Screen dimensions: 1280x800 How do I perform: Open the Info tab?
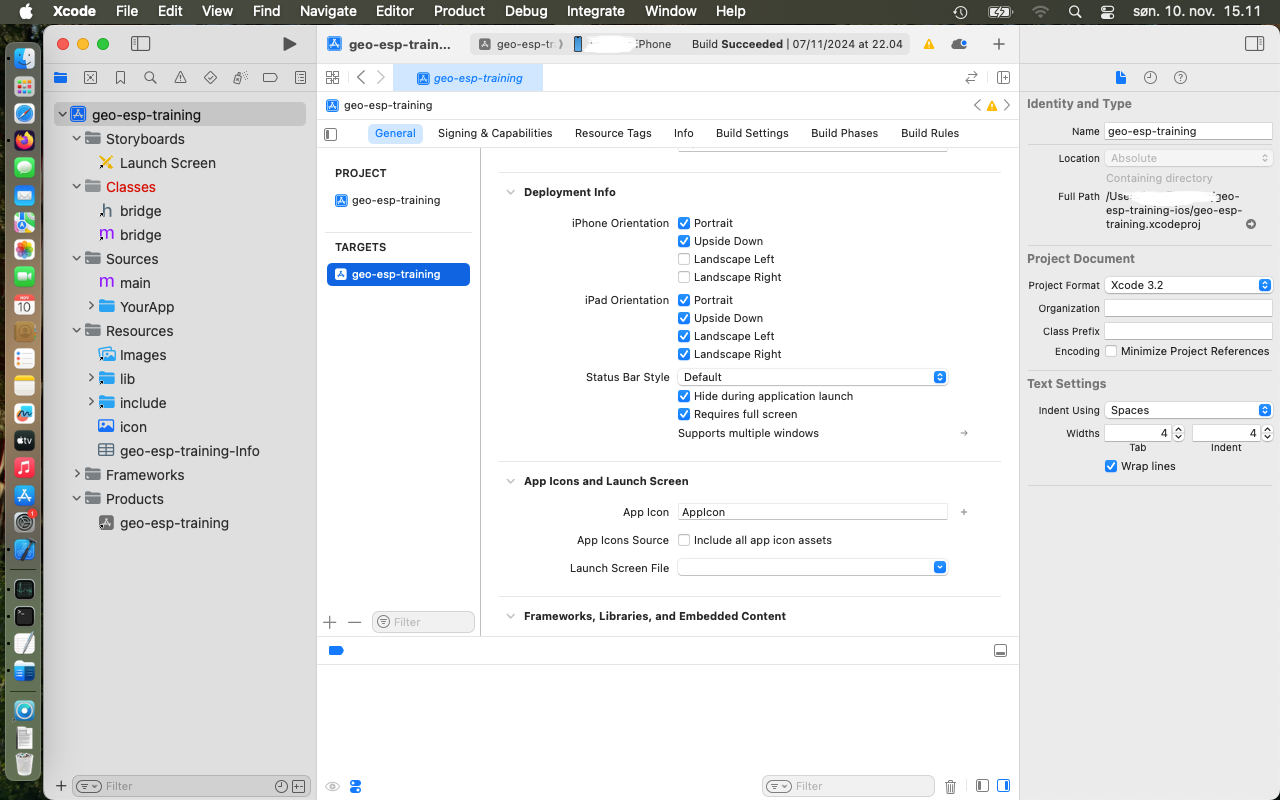tap(684, 133)
